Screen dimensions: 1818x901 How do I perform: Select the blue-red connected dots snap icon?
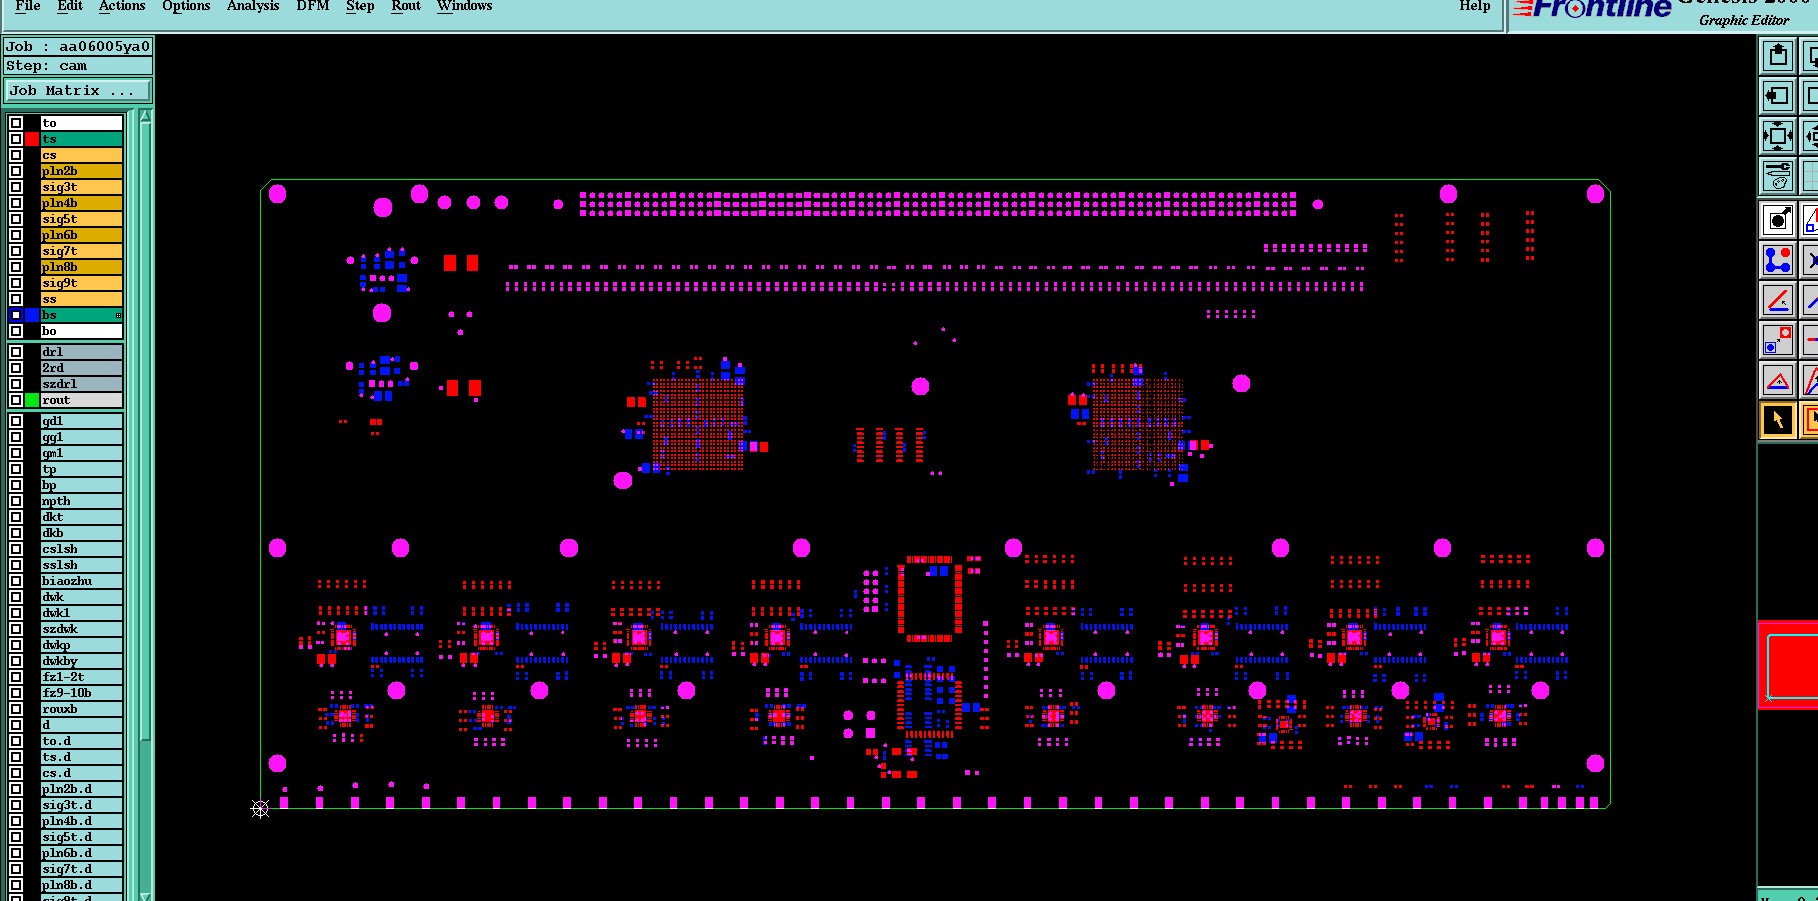[x=1777, y=260]
